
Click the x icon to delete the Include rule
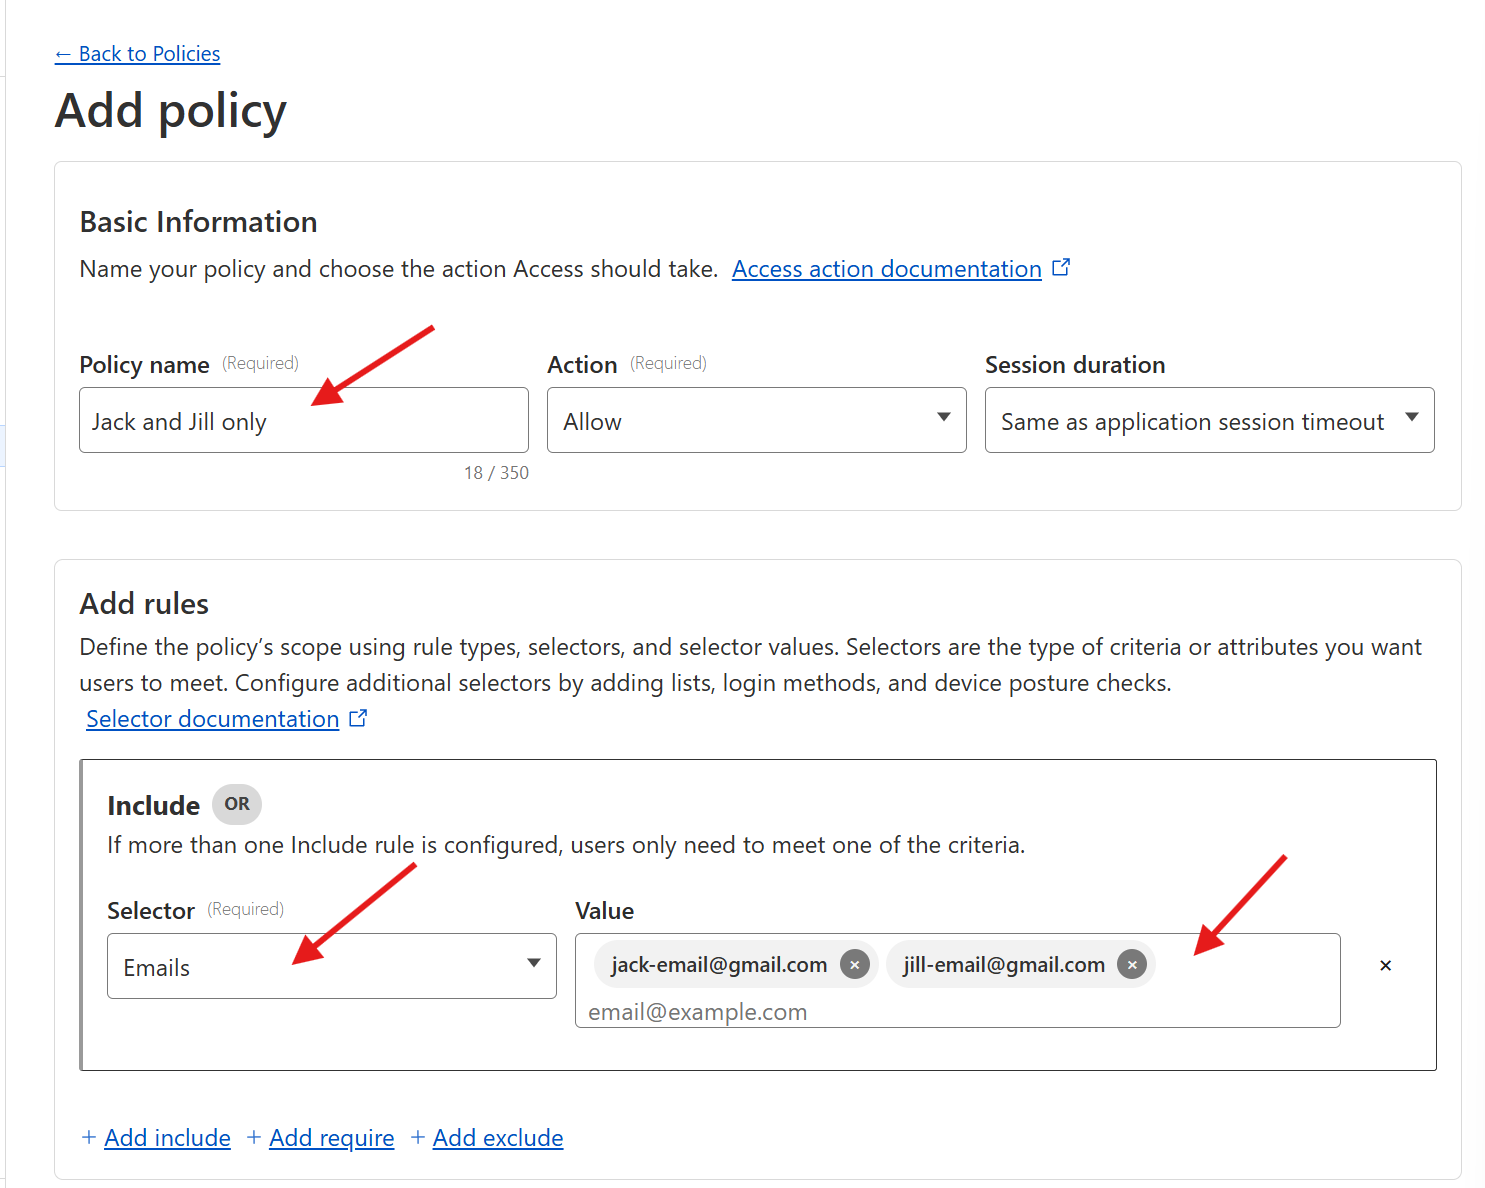pyautogui.click(x=1385, y=965)
